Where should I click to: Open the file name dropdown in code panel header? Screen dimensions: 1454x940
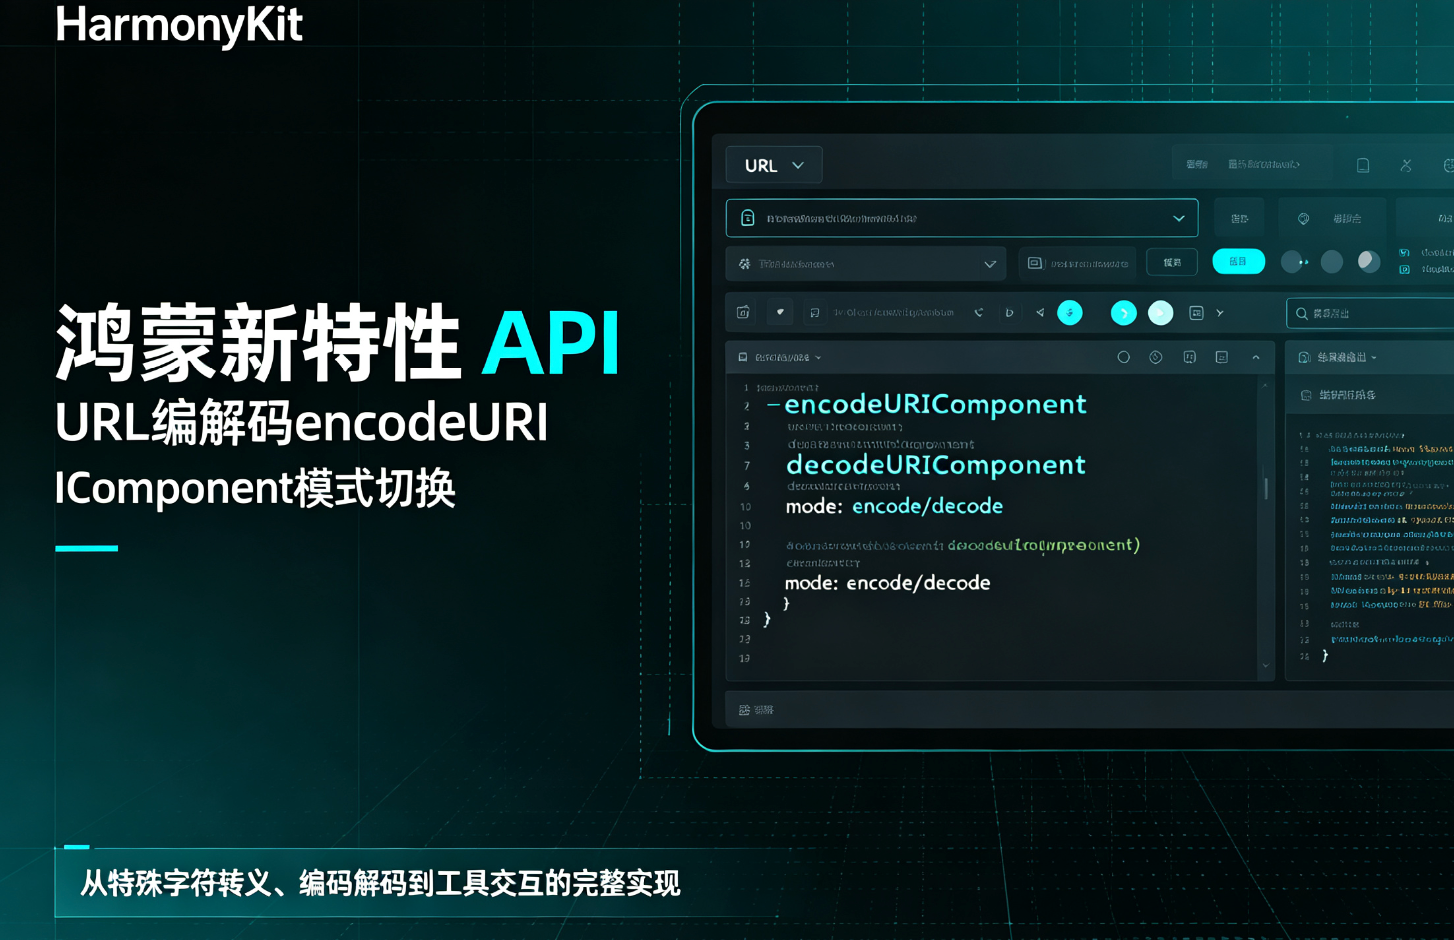(x=788, y=357)
